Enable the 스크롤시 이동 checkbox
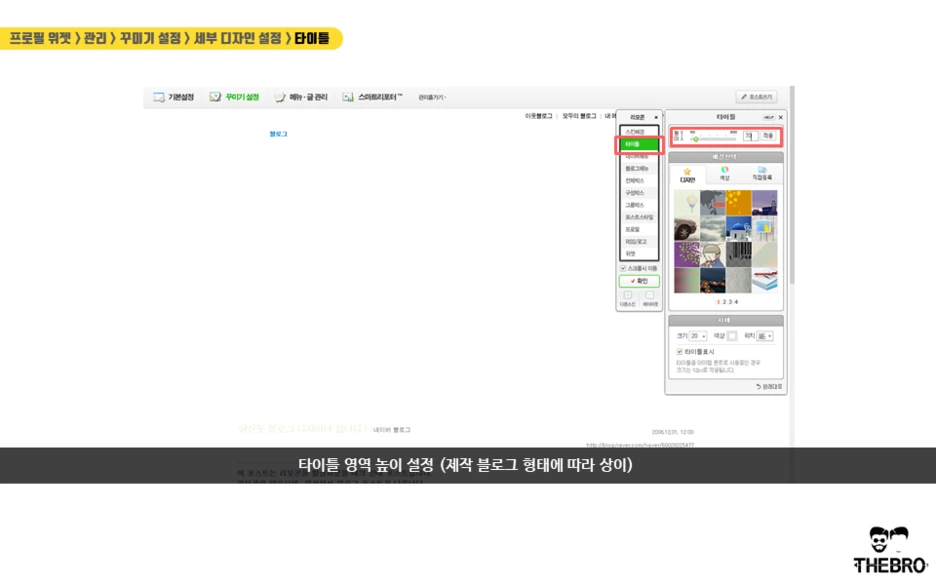The height and width of the screenshot is (585, 936). click(620, 268)
